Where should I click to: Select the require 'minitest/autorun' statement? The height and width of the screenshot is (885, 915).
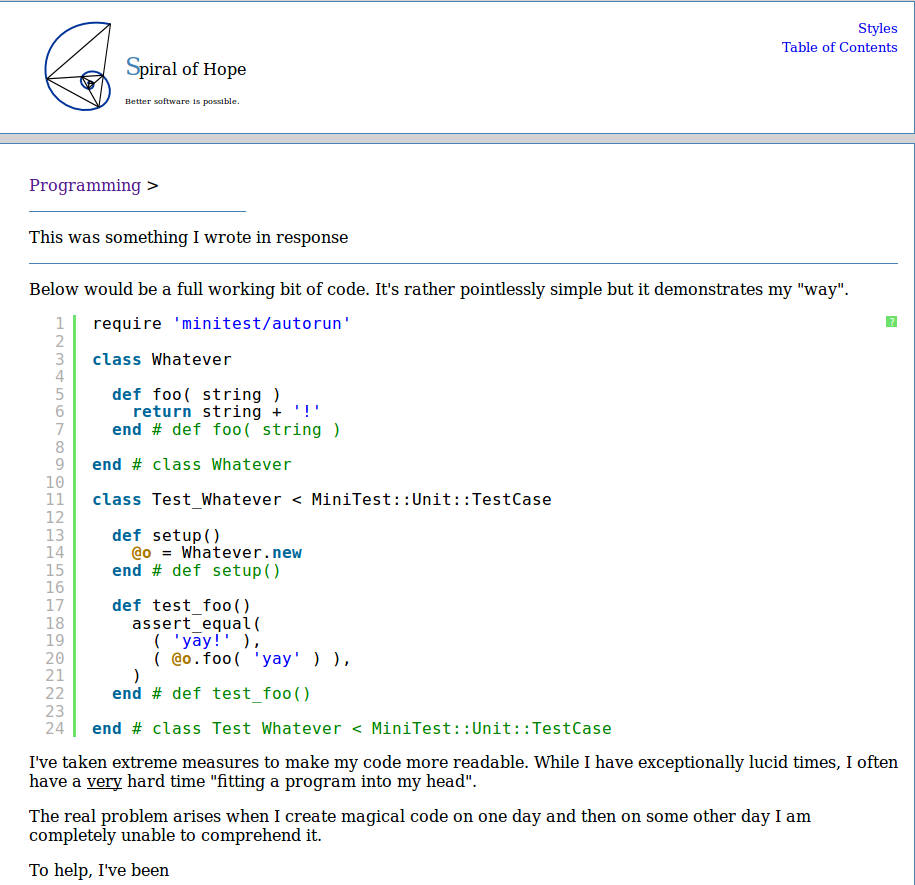[220, 323]
